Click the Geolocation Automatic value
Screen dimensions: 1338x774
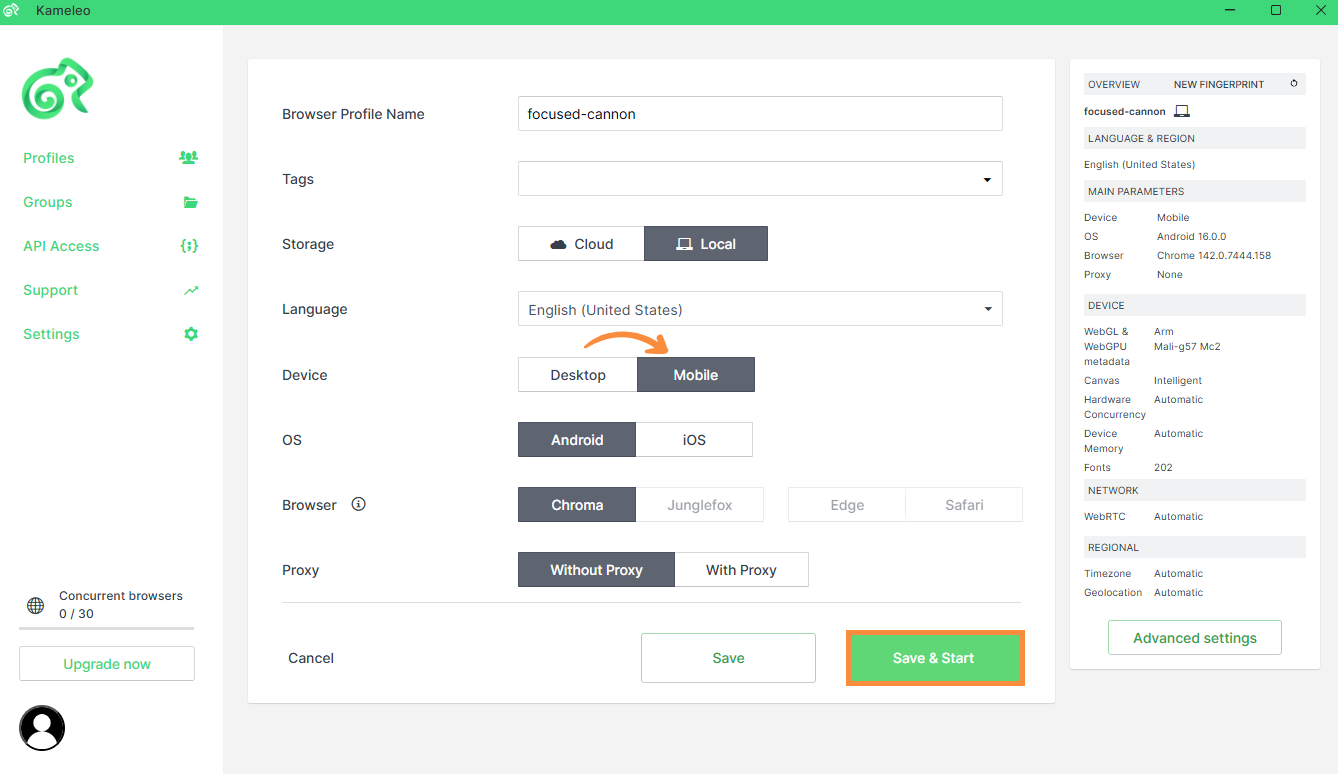(1178, 592)
